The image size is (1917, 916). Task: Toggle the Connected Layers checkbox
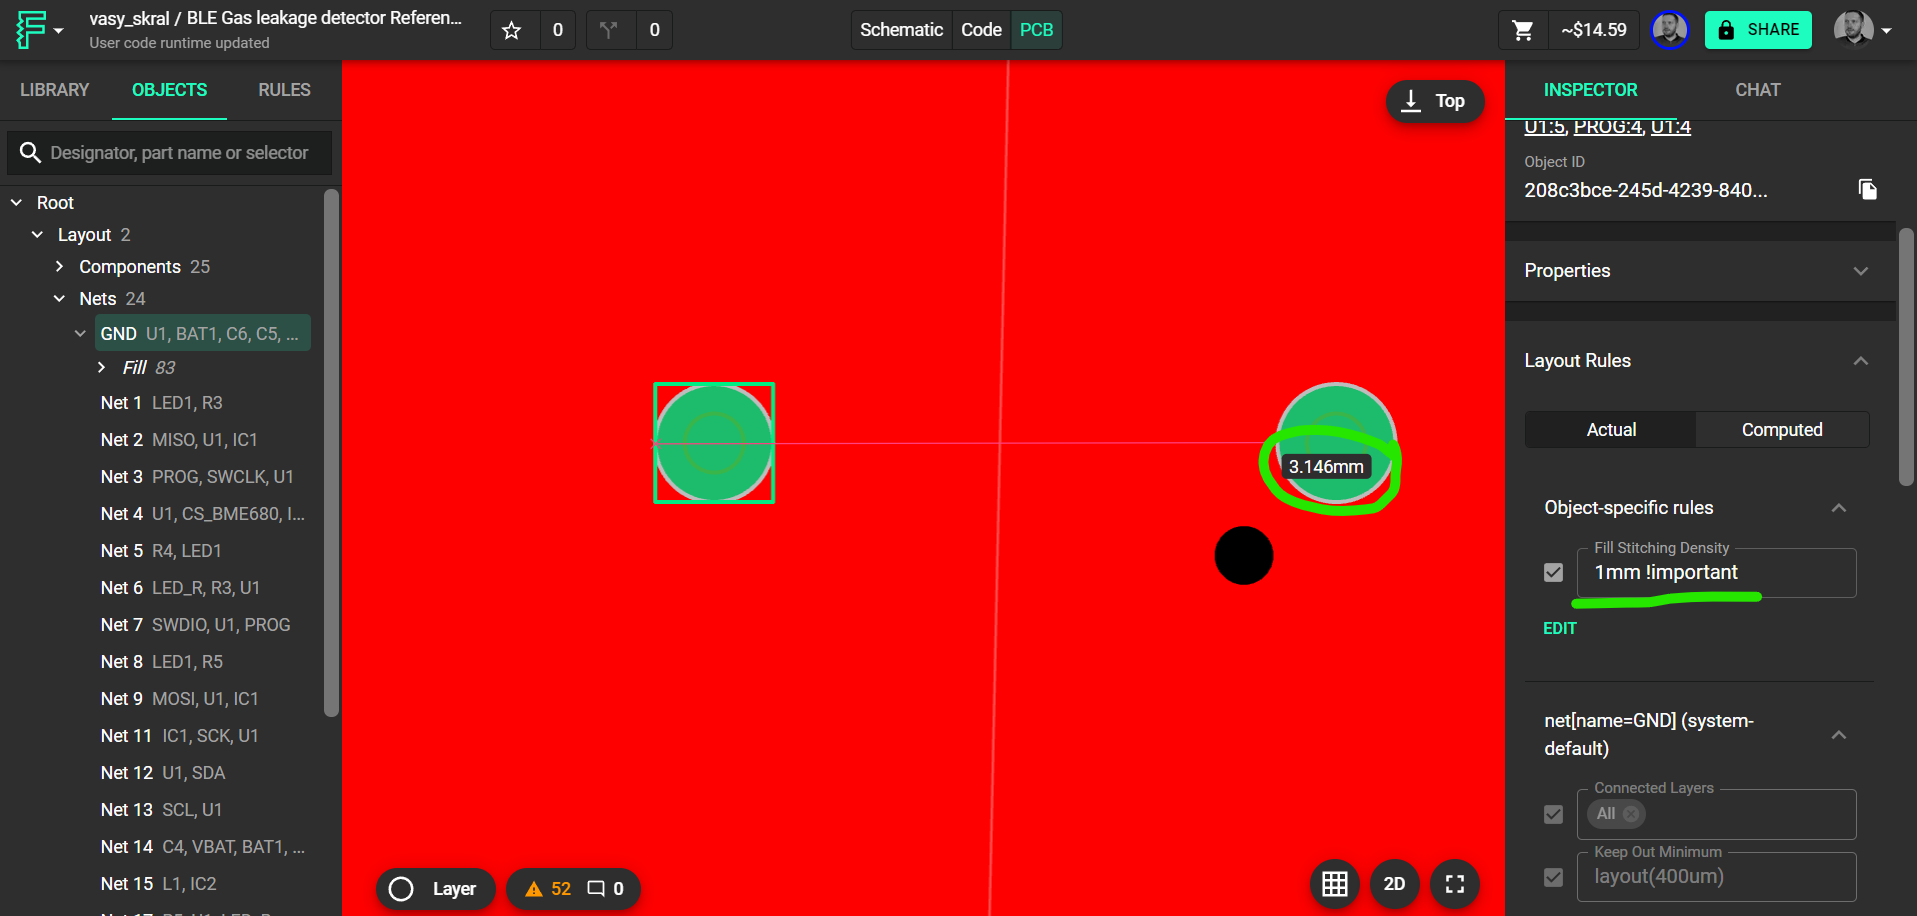1553,814
